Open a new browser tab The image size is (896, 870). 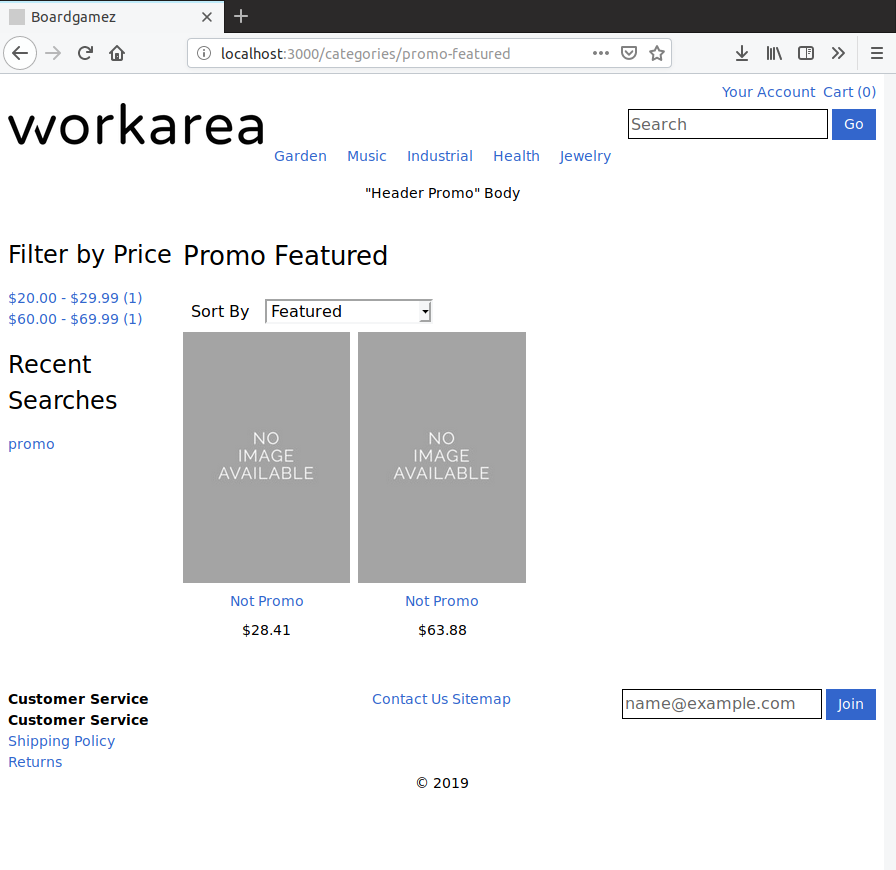[241, 16]
